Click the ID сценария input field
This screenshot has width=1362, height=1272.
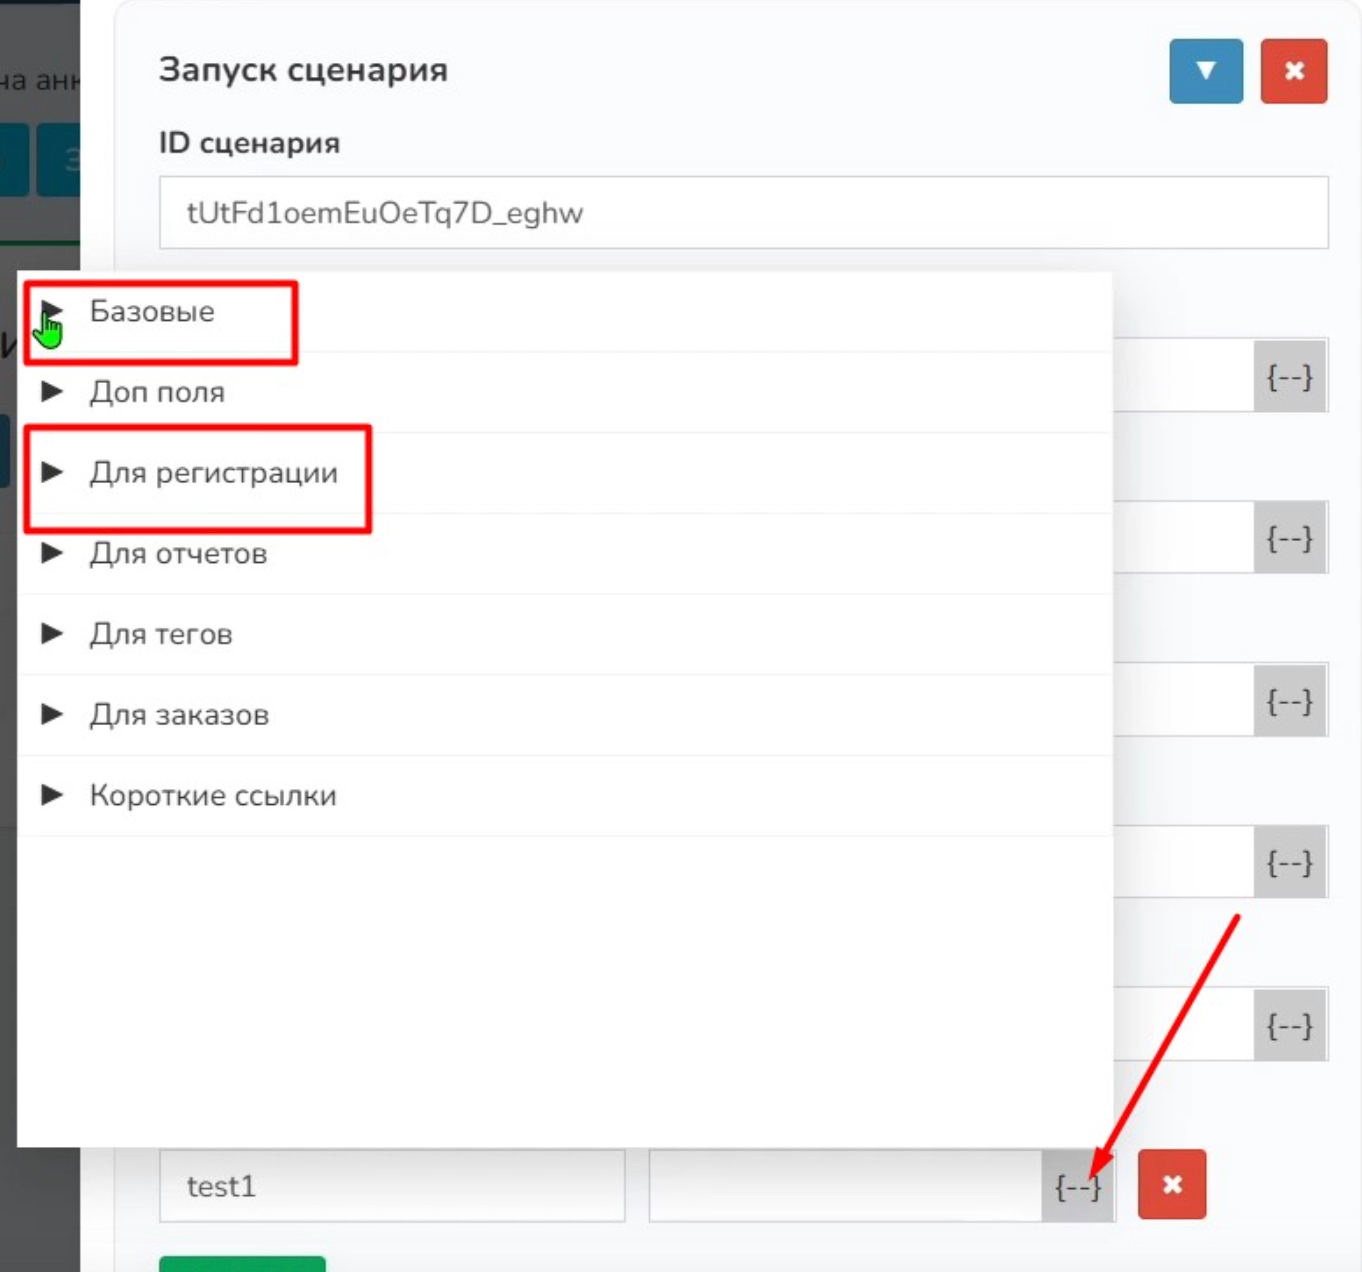[743, 213]
